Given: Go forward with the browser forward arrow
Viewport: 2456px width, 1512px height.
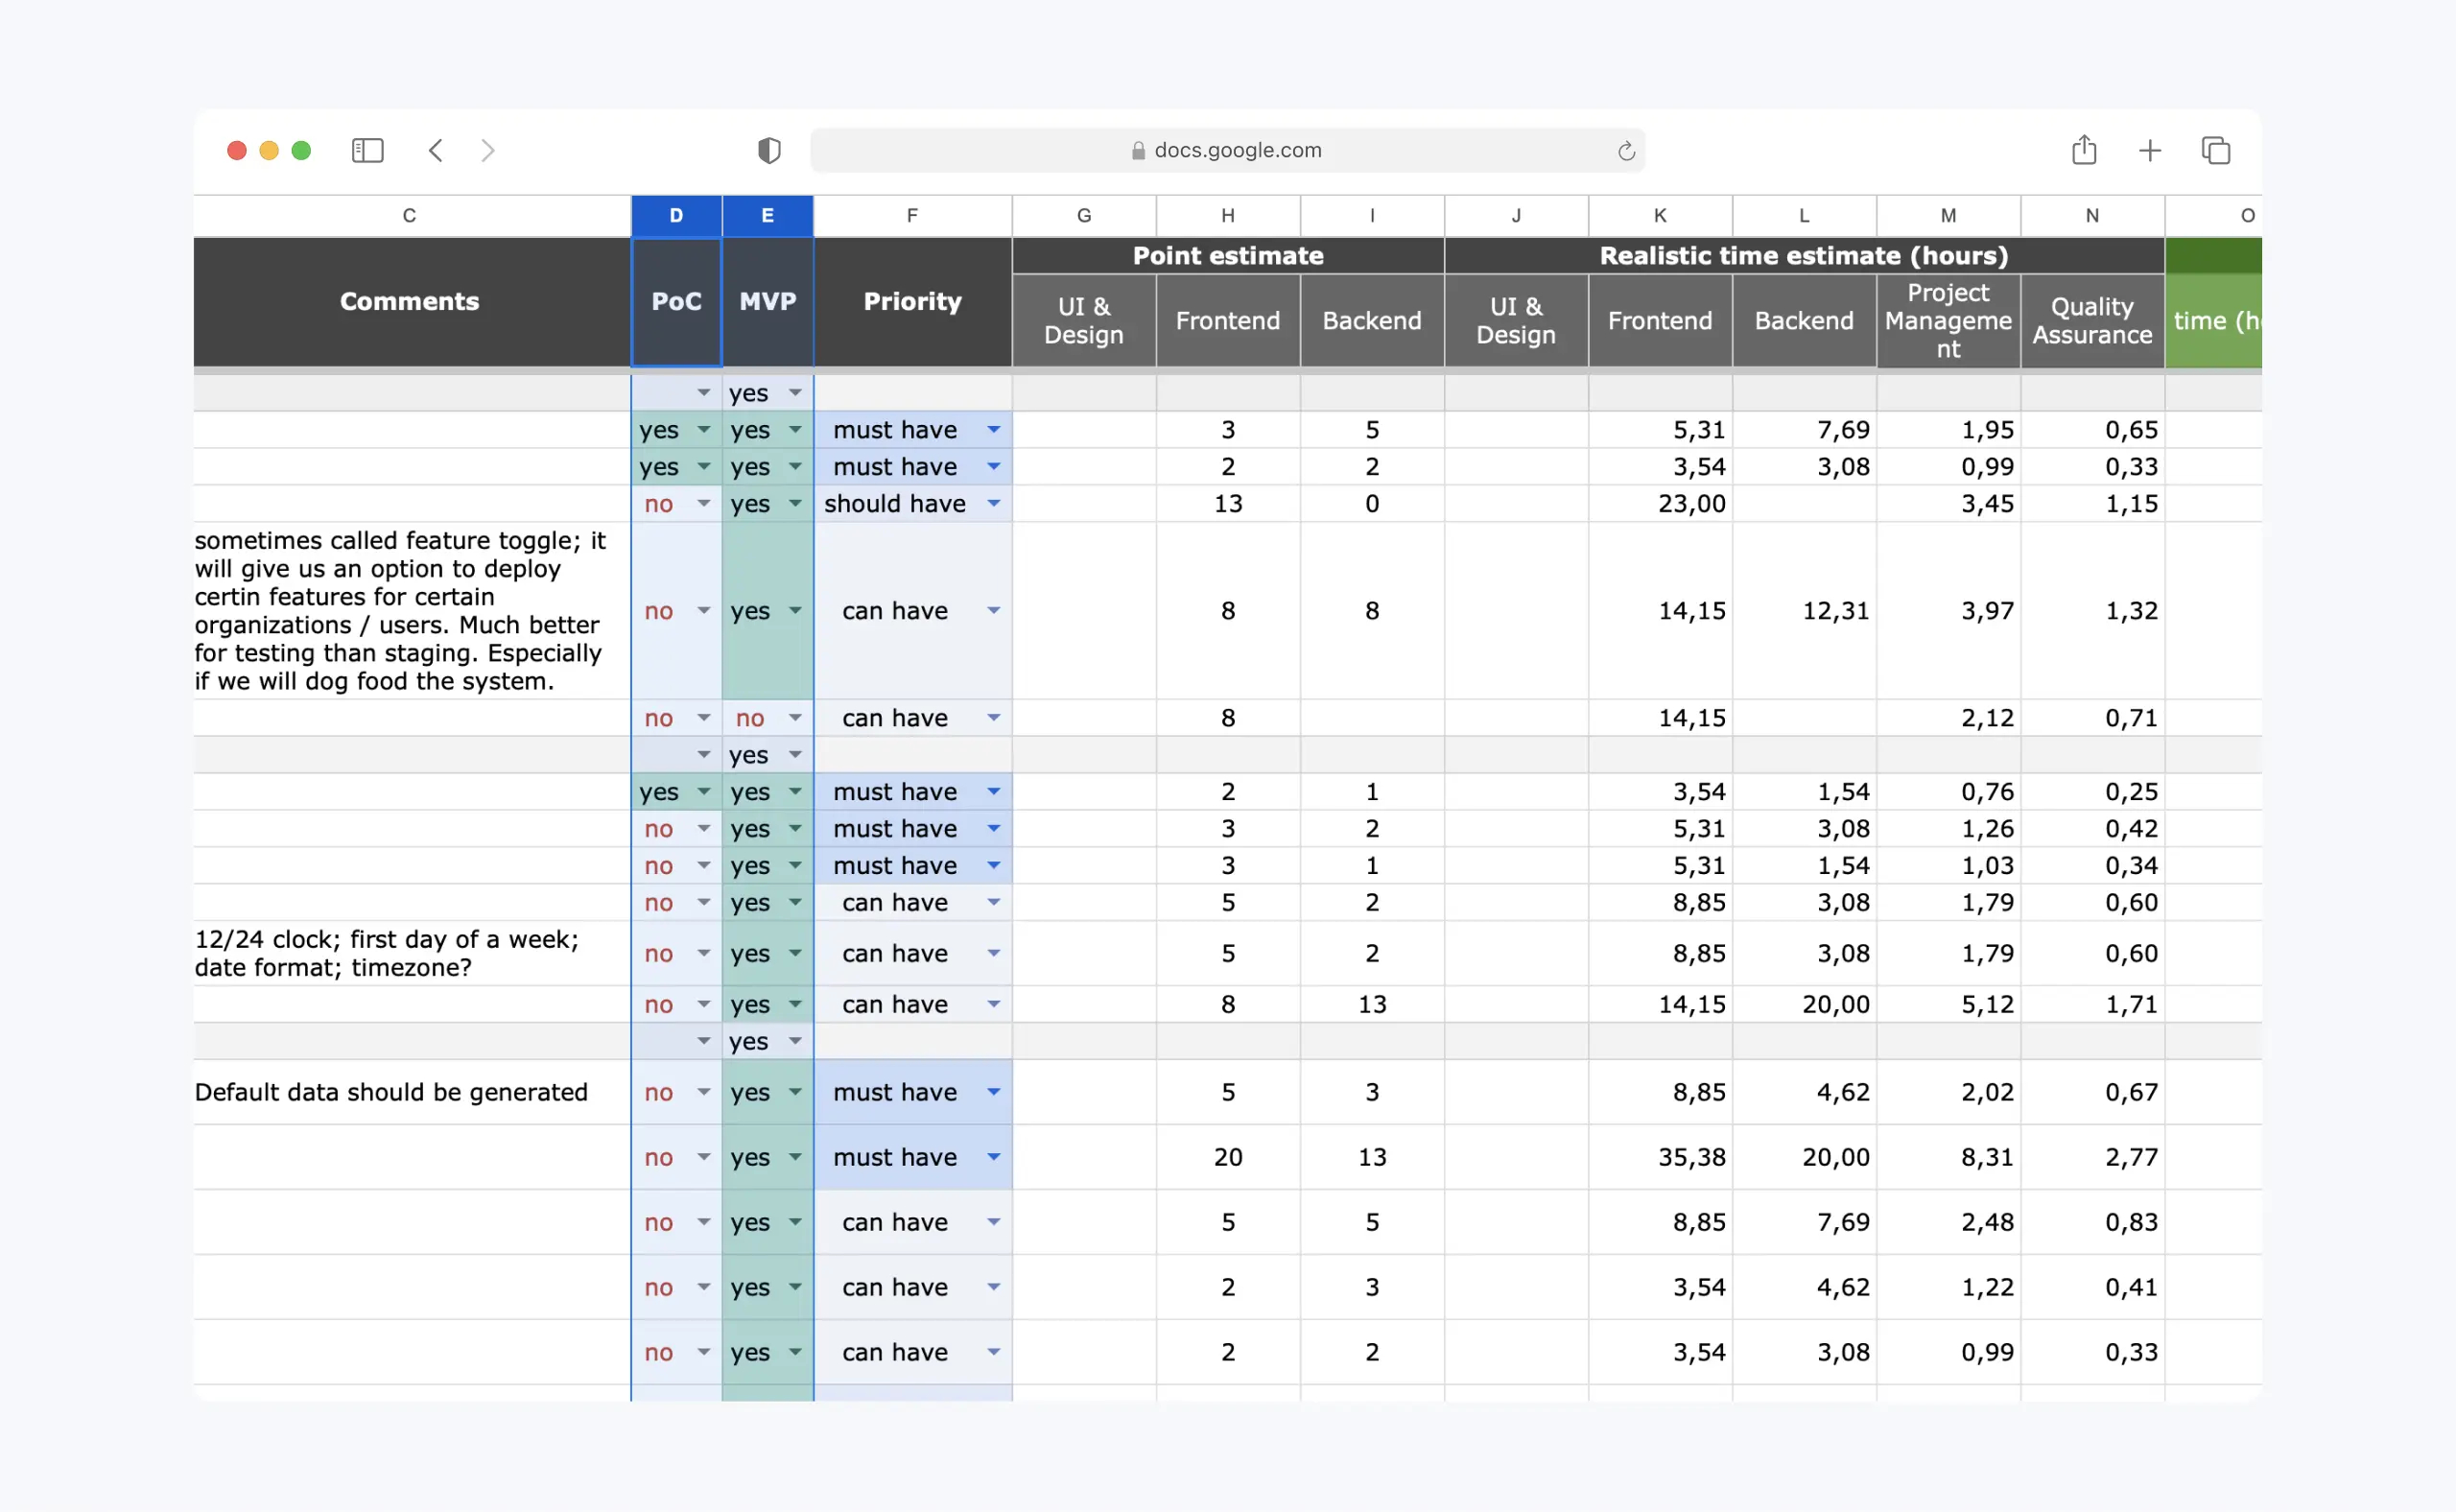Looking at the screenshot, I should [487, 150].
